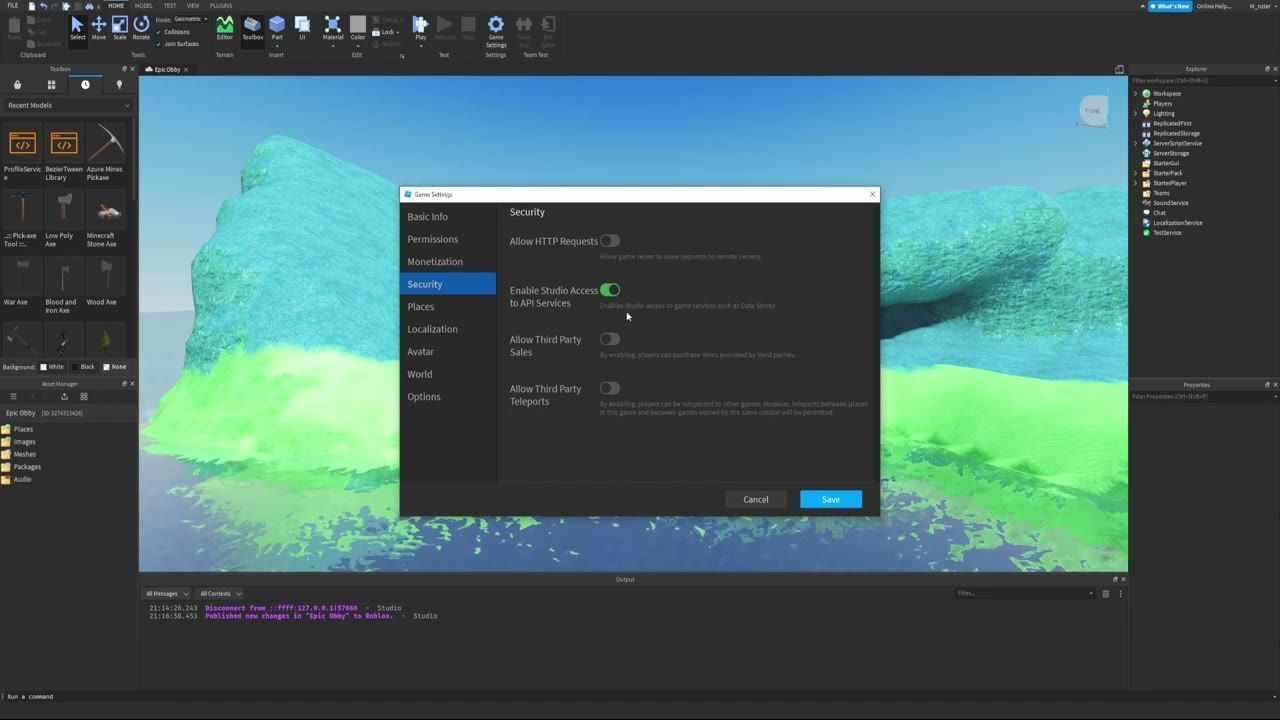Screen dimensions: 1280x720
Task: Expand the Workspace node in Explorer
Action: [x=1136, y=94]
